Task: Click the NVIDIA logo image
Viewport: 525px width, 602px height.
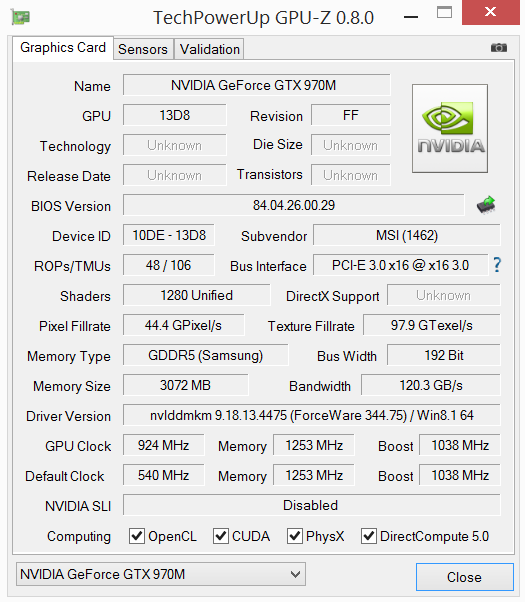Action: (450, 128)
